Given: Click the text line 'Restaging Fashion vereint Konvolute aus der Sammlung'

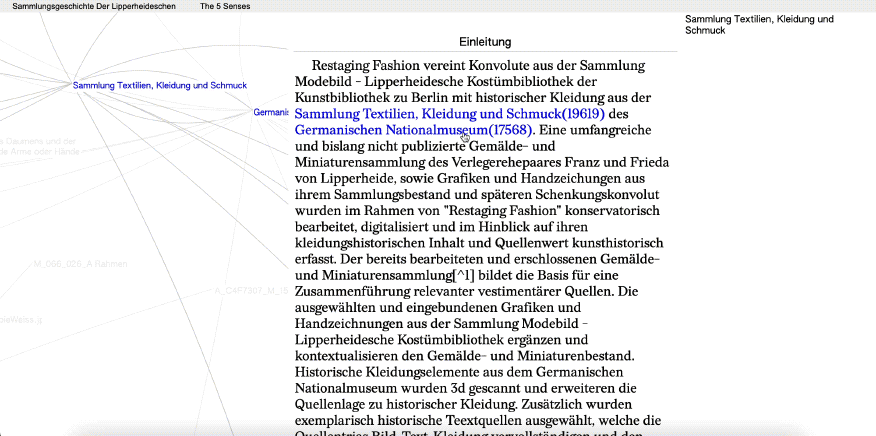Looking at the screenshot, I should click(478, 66).
